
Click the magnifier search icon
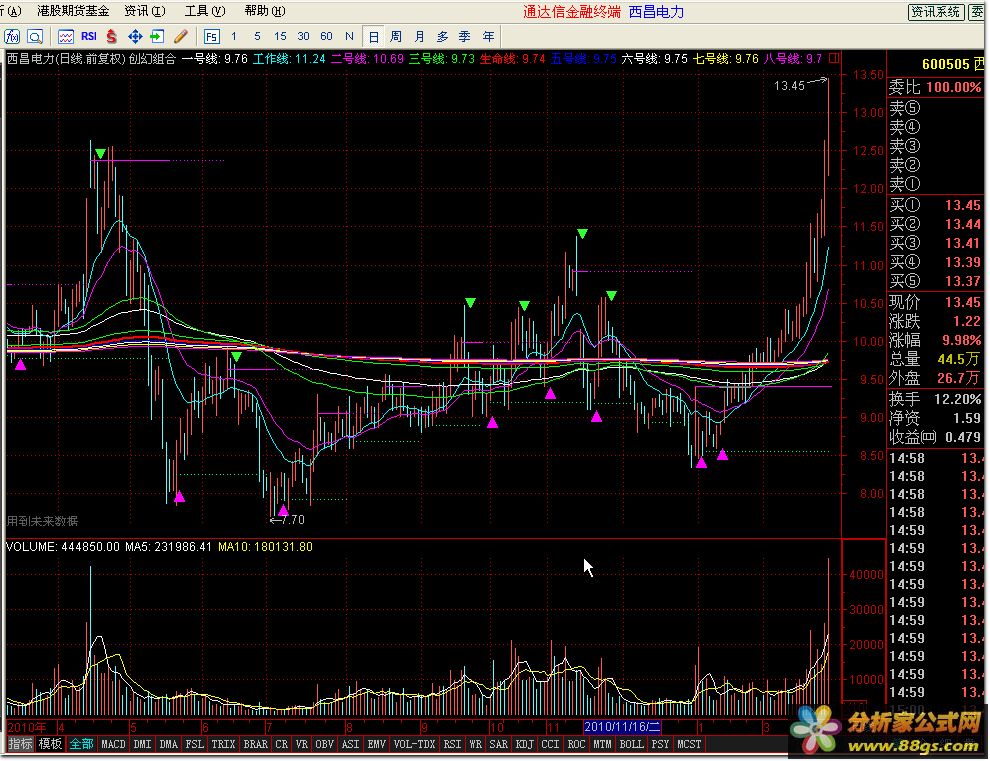point(35,37)
